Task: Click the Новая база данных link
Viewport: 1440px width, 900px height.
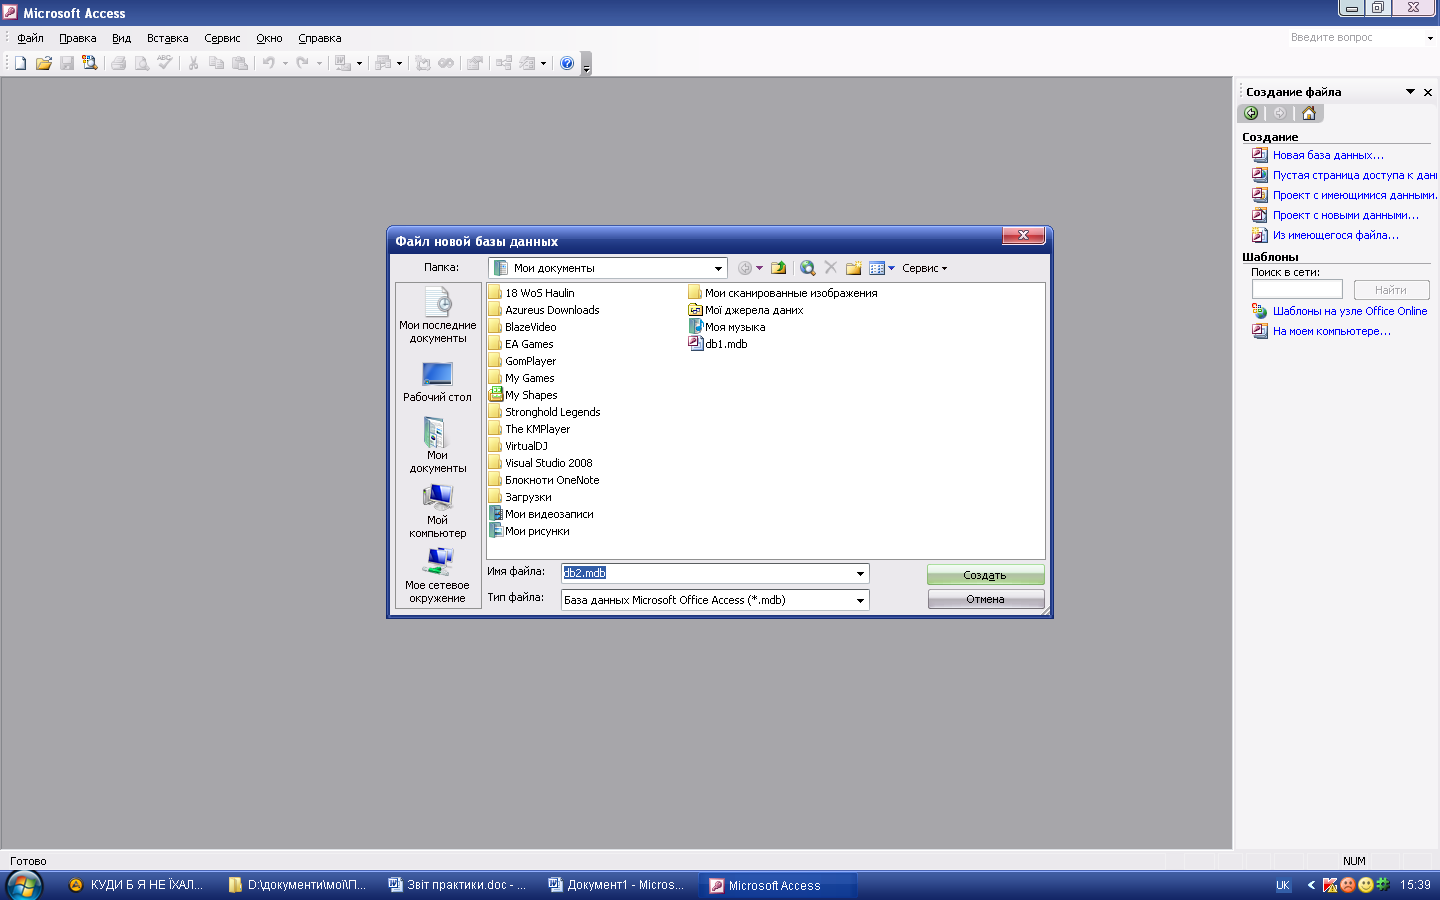Action: point(1328,155)
